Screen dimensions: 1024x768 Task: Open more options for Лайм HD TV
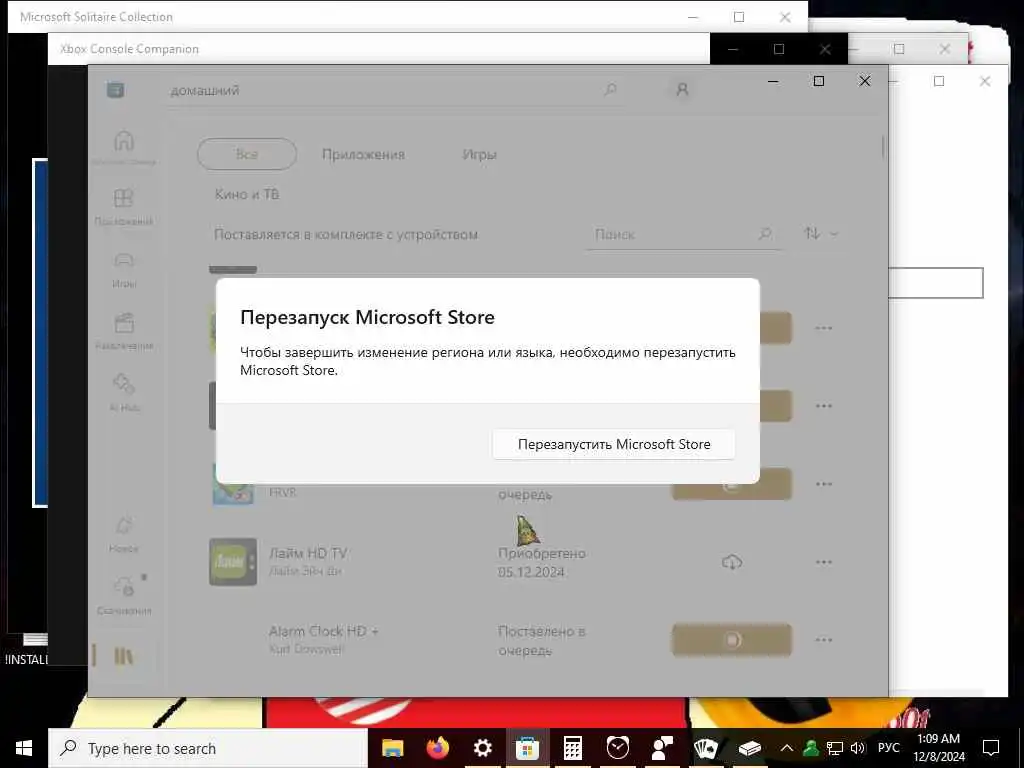click(824, 562)
